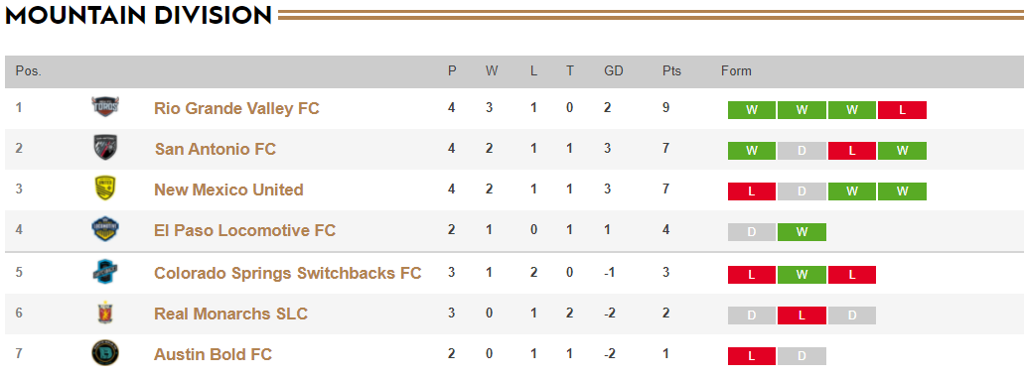The height and width of the screenshot is (378, 1024).
Task: Select the New Mexico United yellow shield logo
Action: (105, 189)
